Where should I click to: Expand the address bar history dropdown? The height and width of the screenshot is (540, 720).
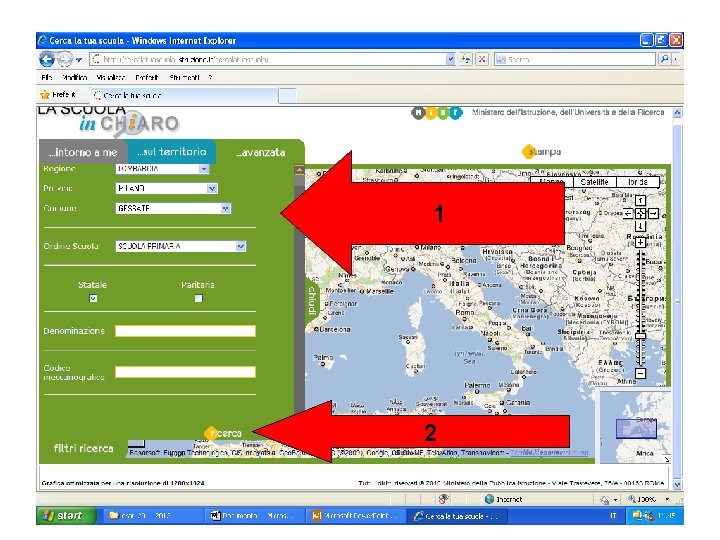point(450,59)
